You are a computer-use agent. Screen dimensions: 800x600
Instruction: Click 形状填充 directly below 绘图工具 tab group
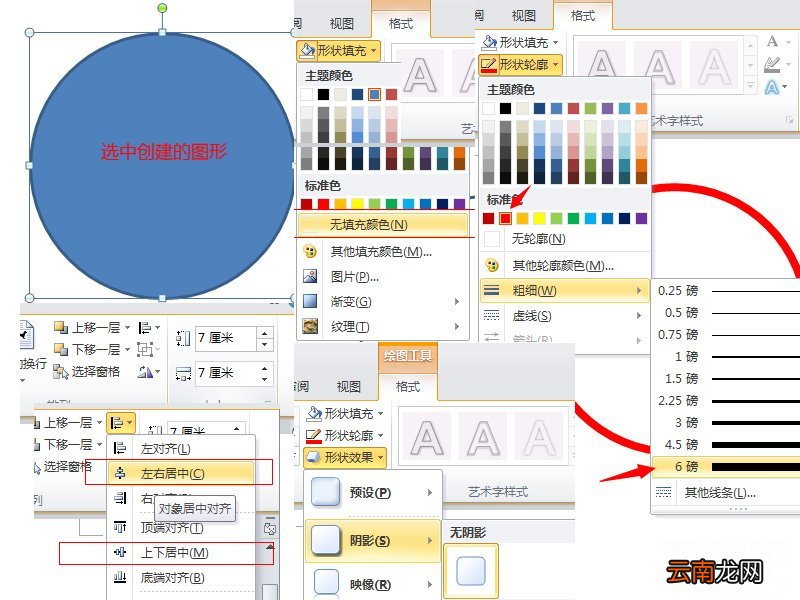345,413
